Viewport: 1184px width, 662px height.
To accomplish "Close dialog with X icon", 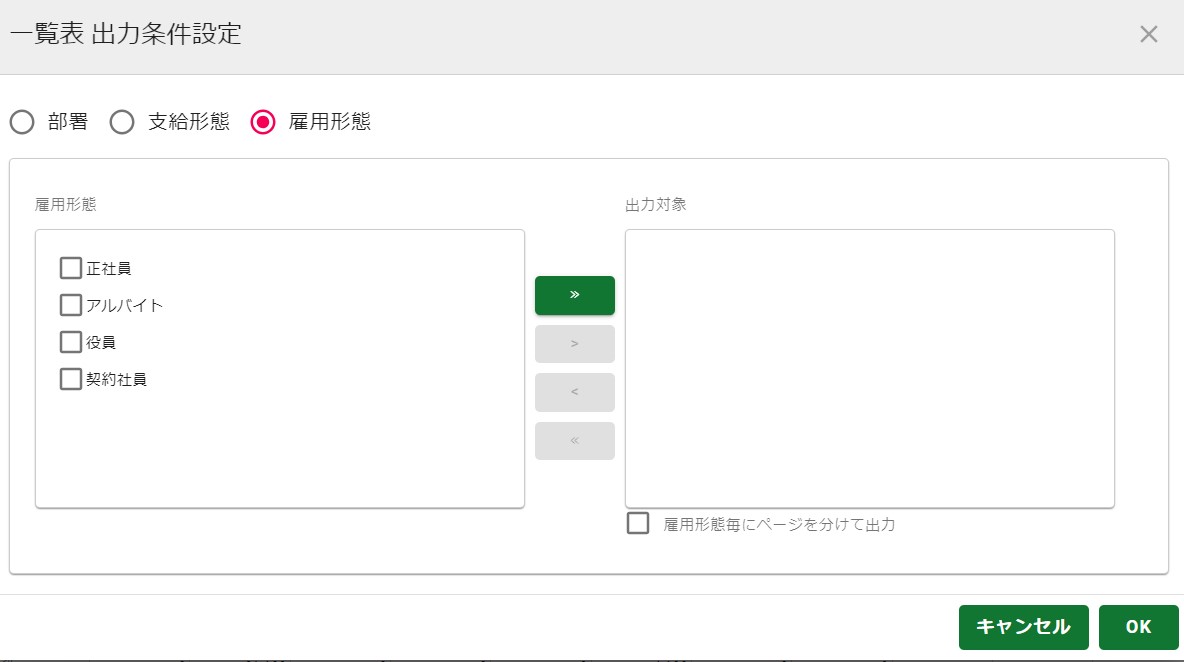I will [1149, 34].
